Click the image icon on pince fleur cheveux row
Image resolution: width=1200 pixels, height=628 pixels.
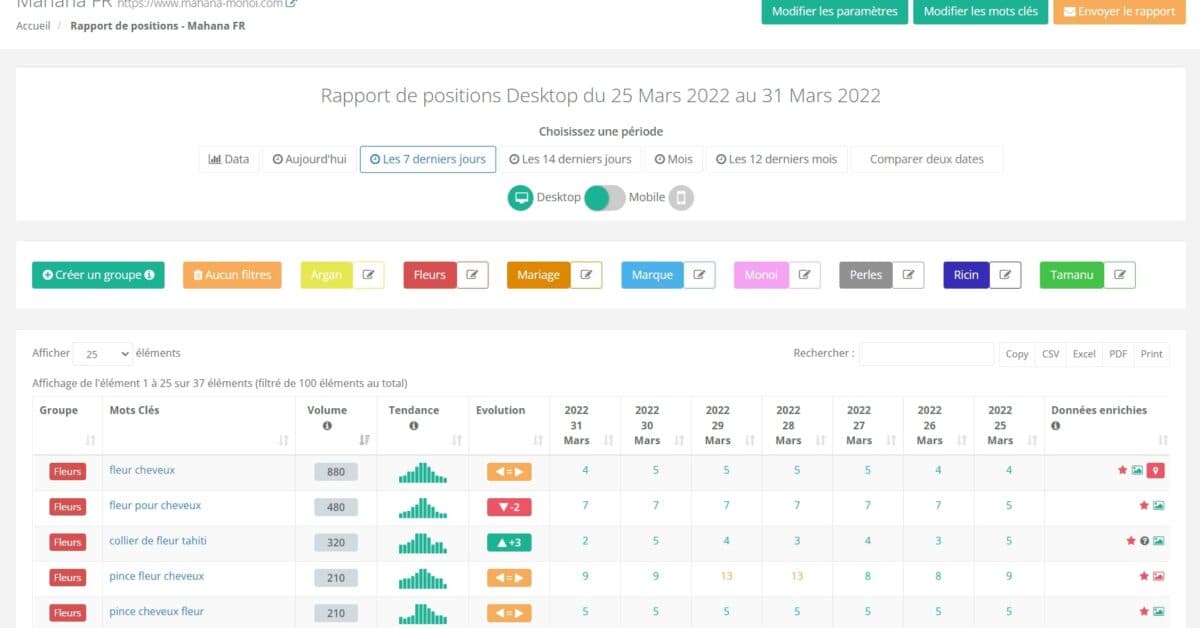point(1158,576)
